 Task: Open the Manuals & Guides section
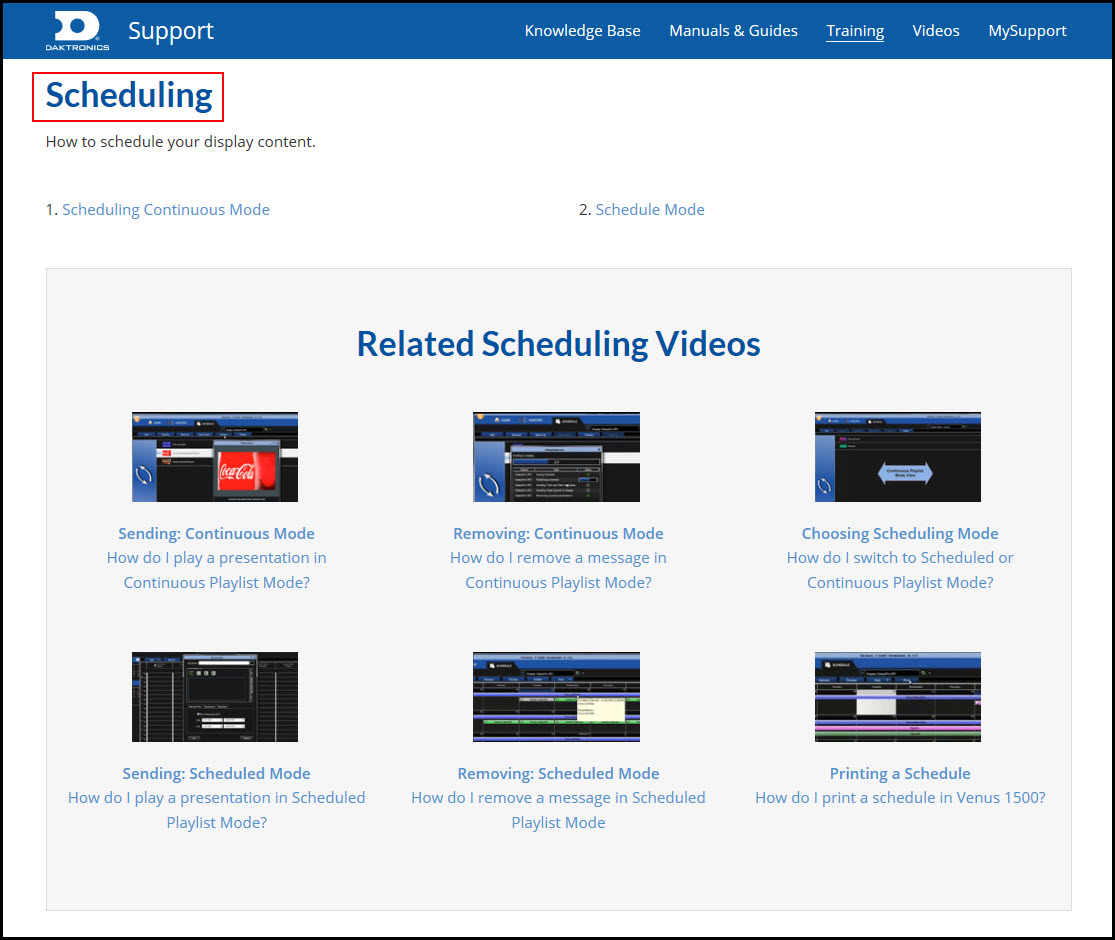click(x=733, y=30)
